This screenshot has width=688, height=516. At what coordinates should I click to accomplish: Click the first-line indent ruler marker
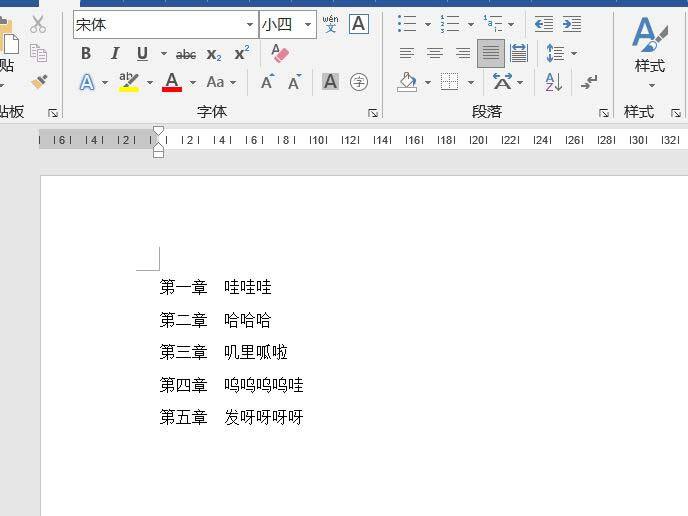tap(158, 131)
